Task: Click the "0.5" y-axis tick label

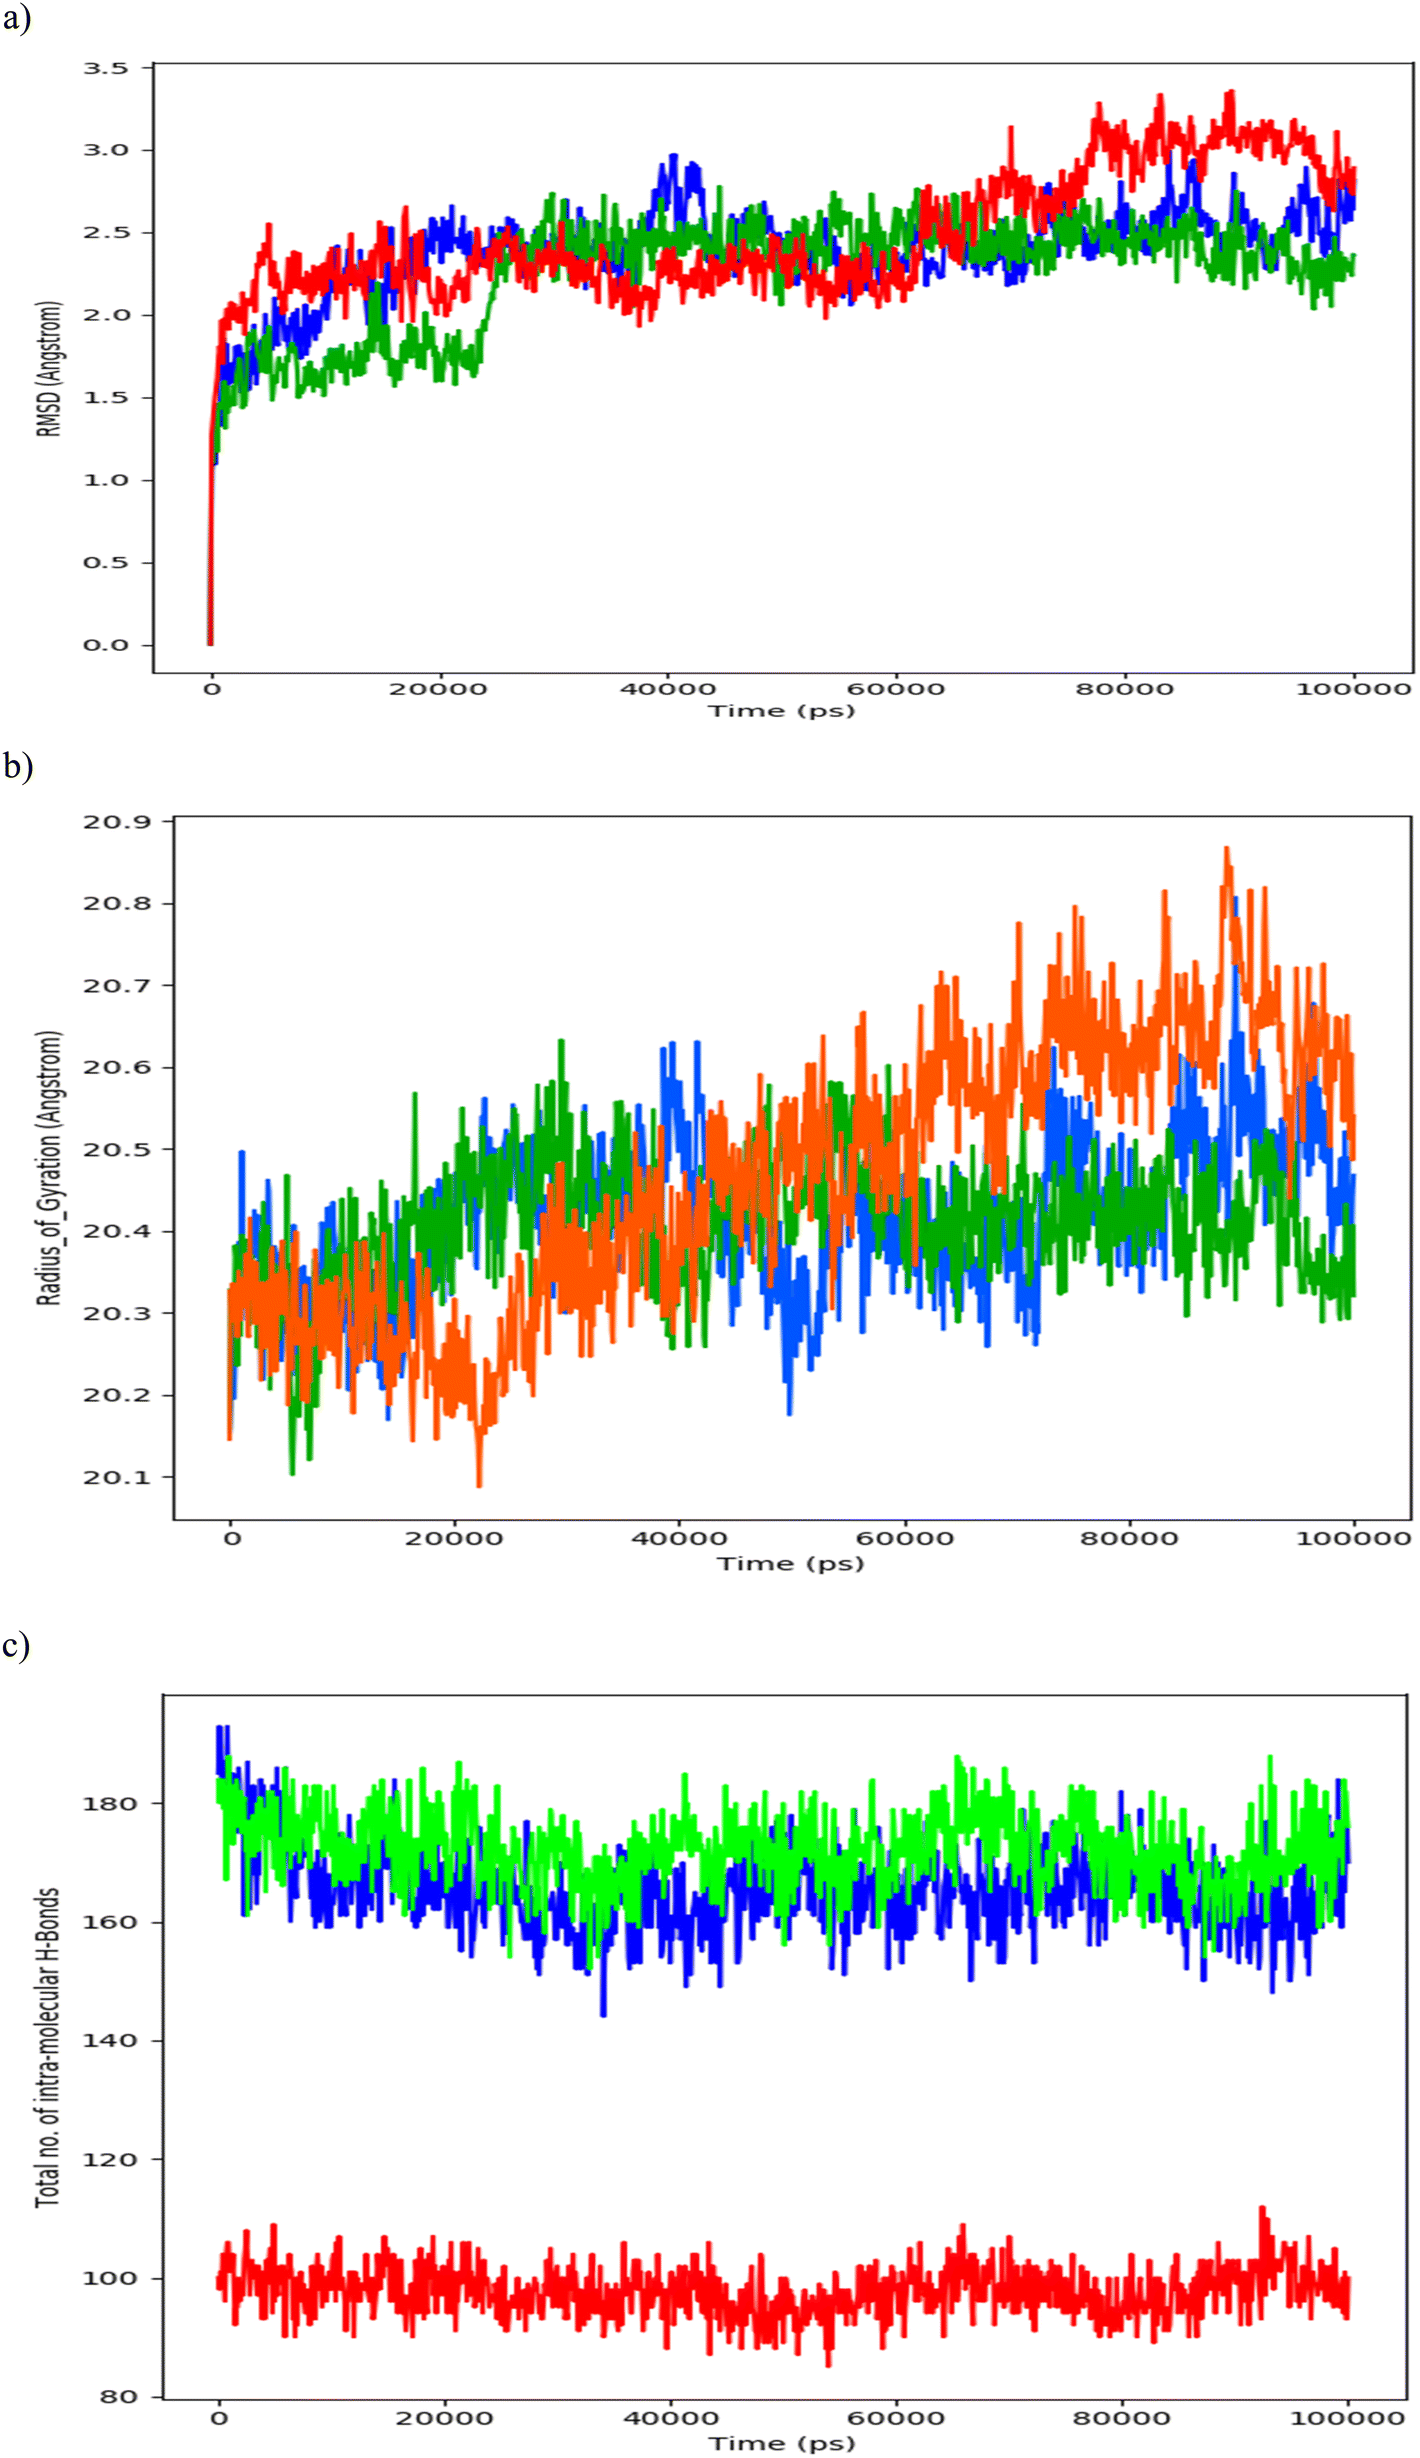Action: [106, 563]
